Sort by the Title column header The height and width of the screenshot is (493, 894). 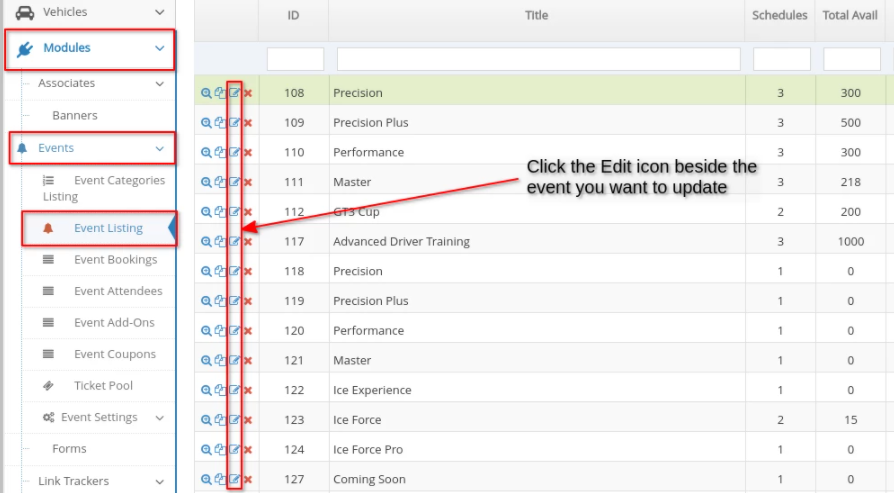click(x=537, y=15)
